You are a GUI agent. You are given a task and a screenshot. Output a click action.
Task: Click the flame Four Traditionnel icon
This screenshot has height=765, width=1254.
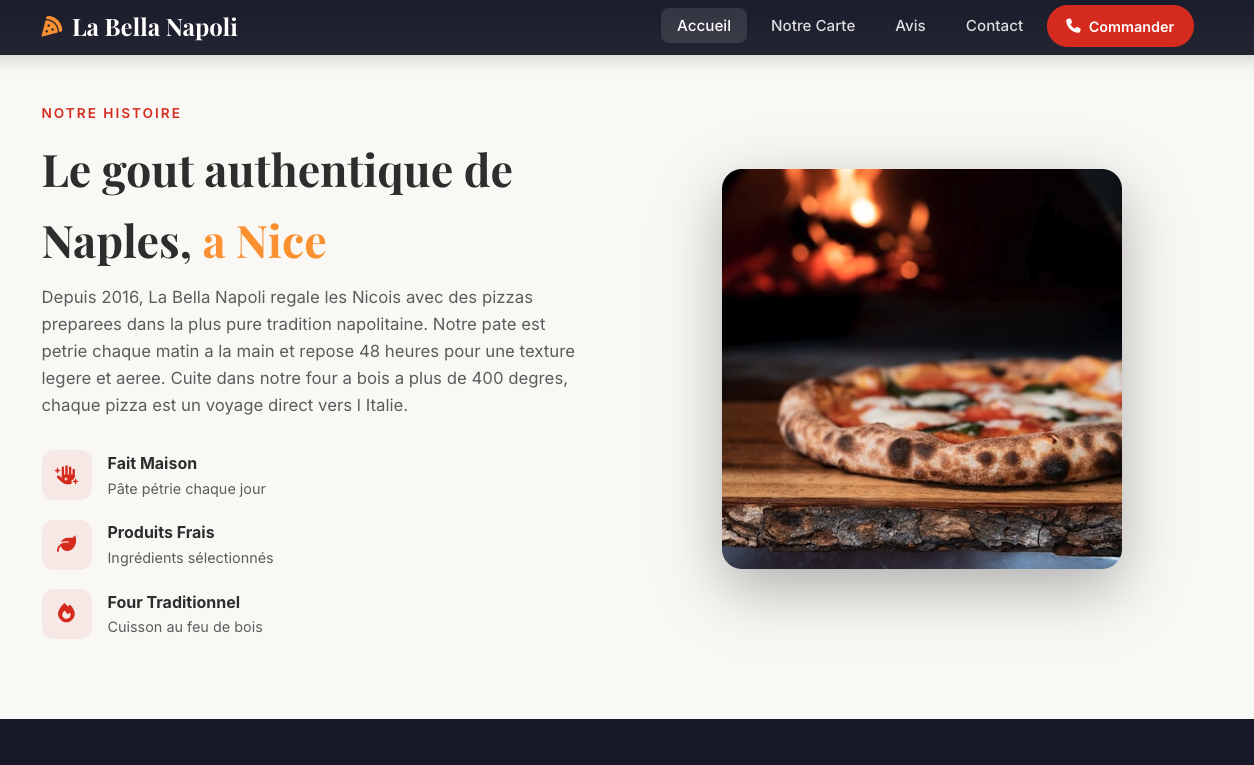[x=67, y=614]
